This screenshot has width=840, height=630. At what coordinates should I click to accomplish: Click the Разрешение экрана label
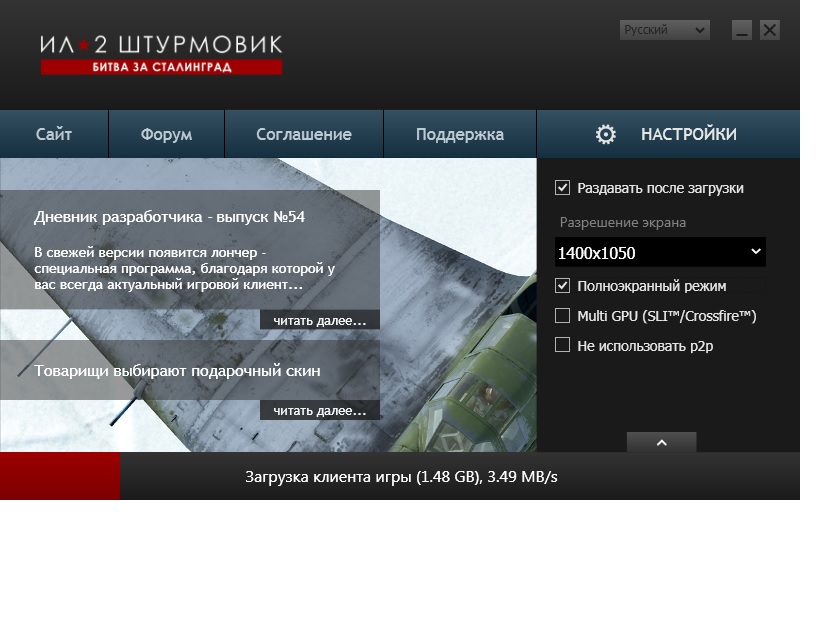[x=622, y=222]
